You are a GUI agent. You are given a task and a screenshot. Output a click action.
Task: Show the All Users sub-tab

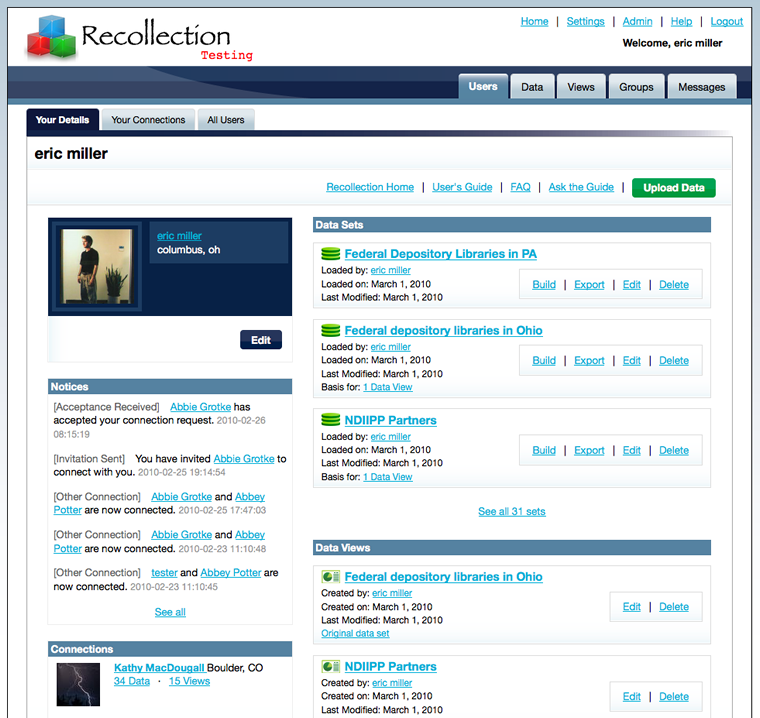[x=226, y=120]
